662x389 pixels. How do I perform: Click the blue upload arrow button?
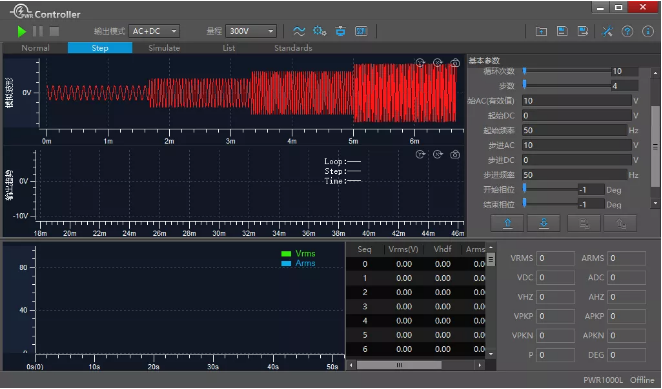507,223
